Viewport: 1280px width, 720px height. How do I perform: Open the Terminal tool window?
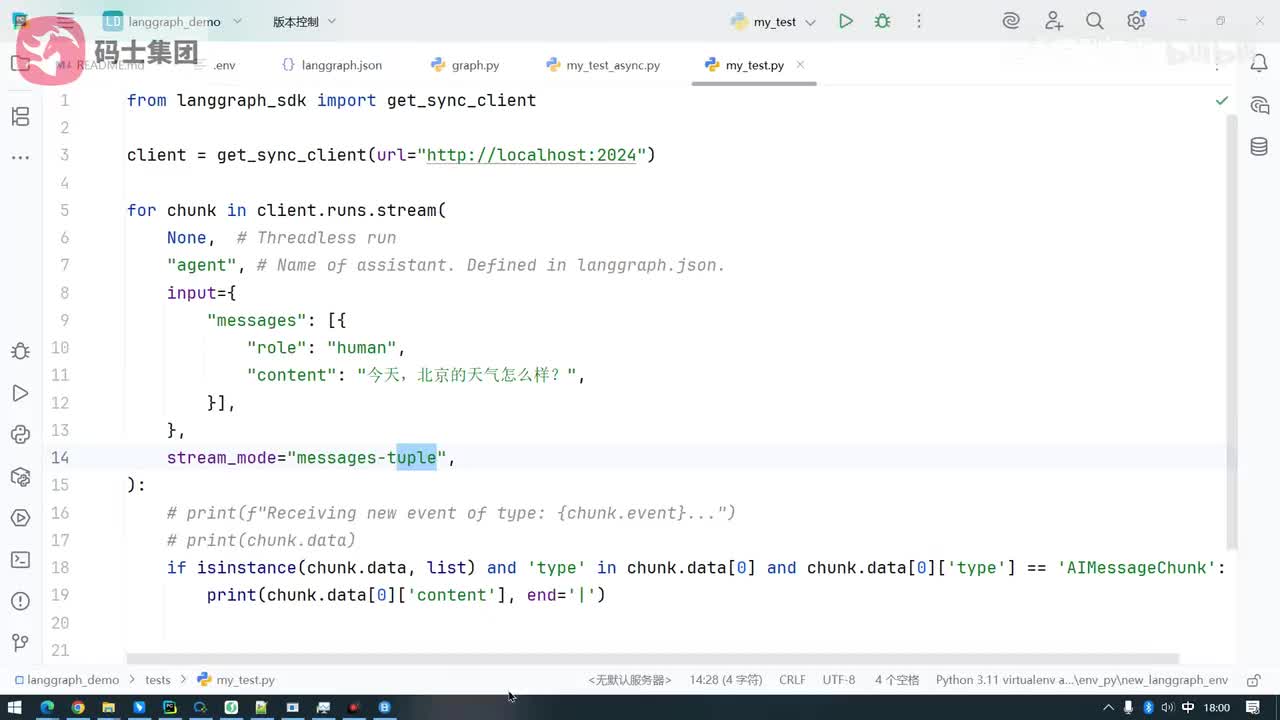[20, 559]
